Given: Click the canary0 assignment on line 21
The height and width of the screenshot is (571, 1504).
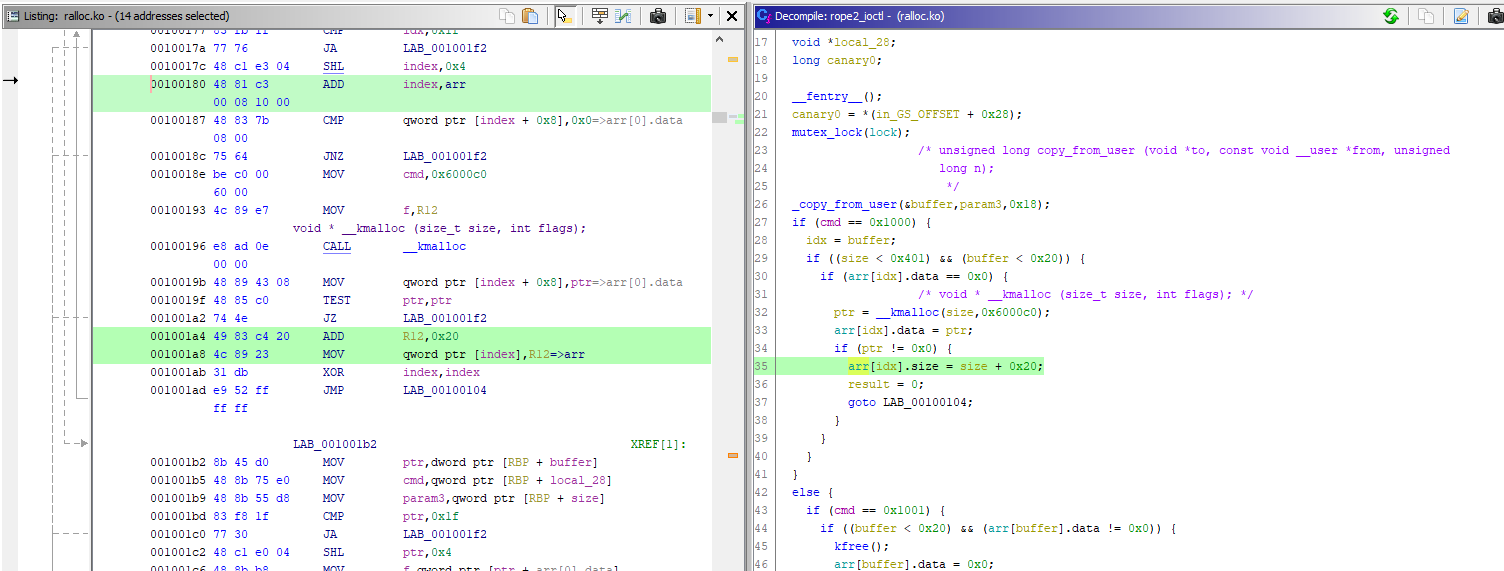Looking at the screenshot, I should pyautogui.click(x=907, y=114).
